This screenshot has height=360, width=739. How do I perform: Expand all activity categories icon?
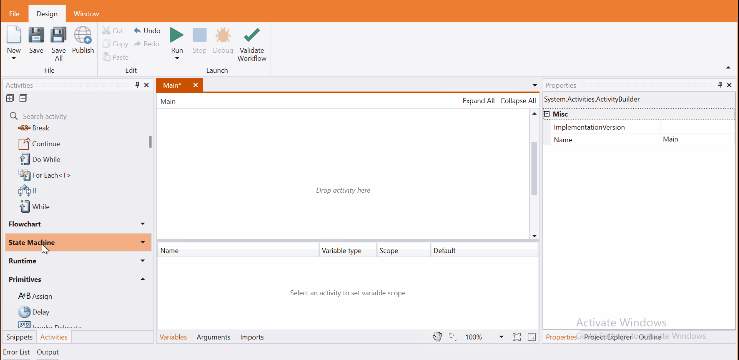point(10,98)
